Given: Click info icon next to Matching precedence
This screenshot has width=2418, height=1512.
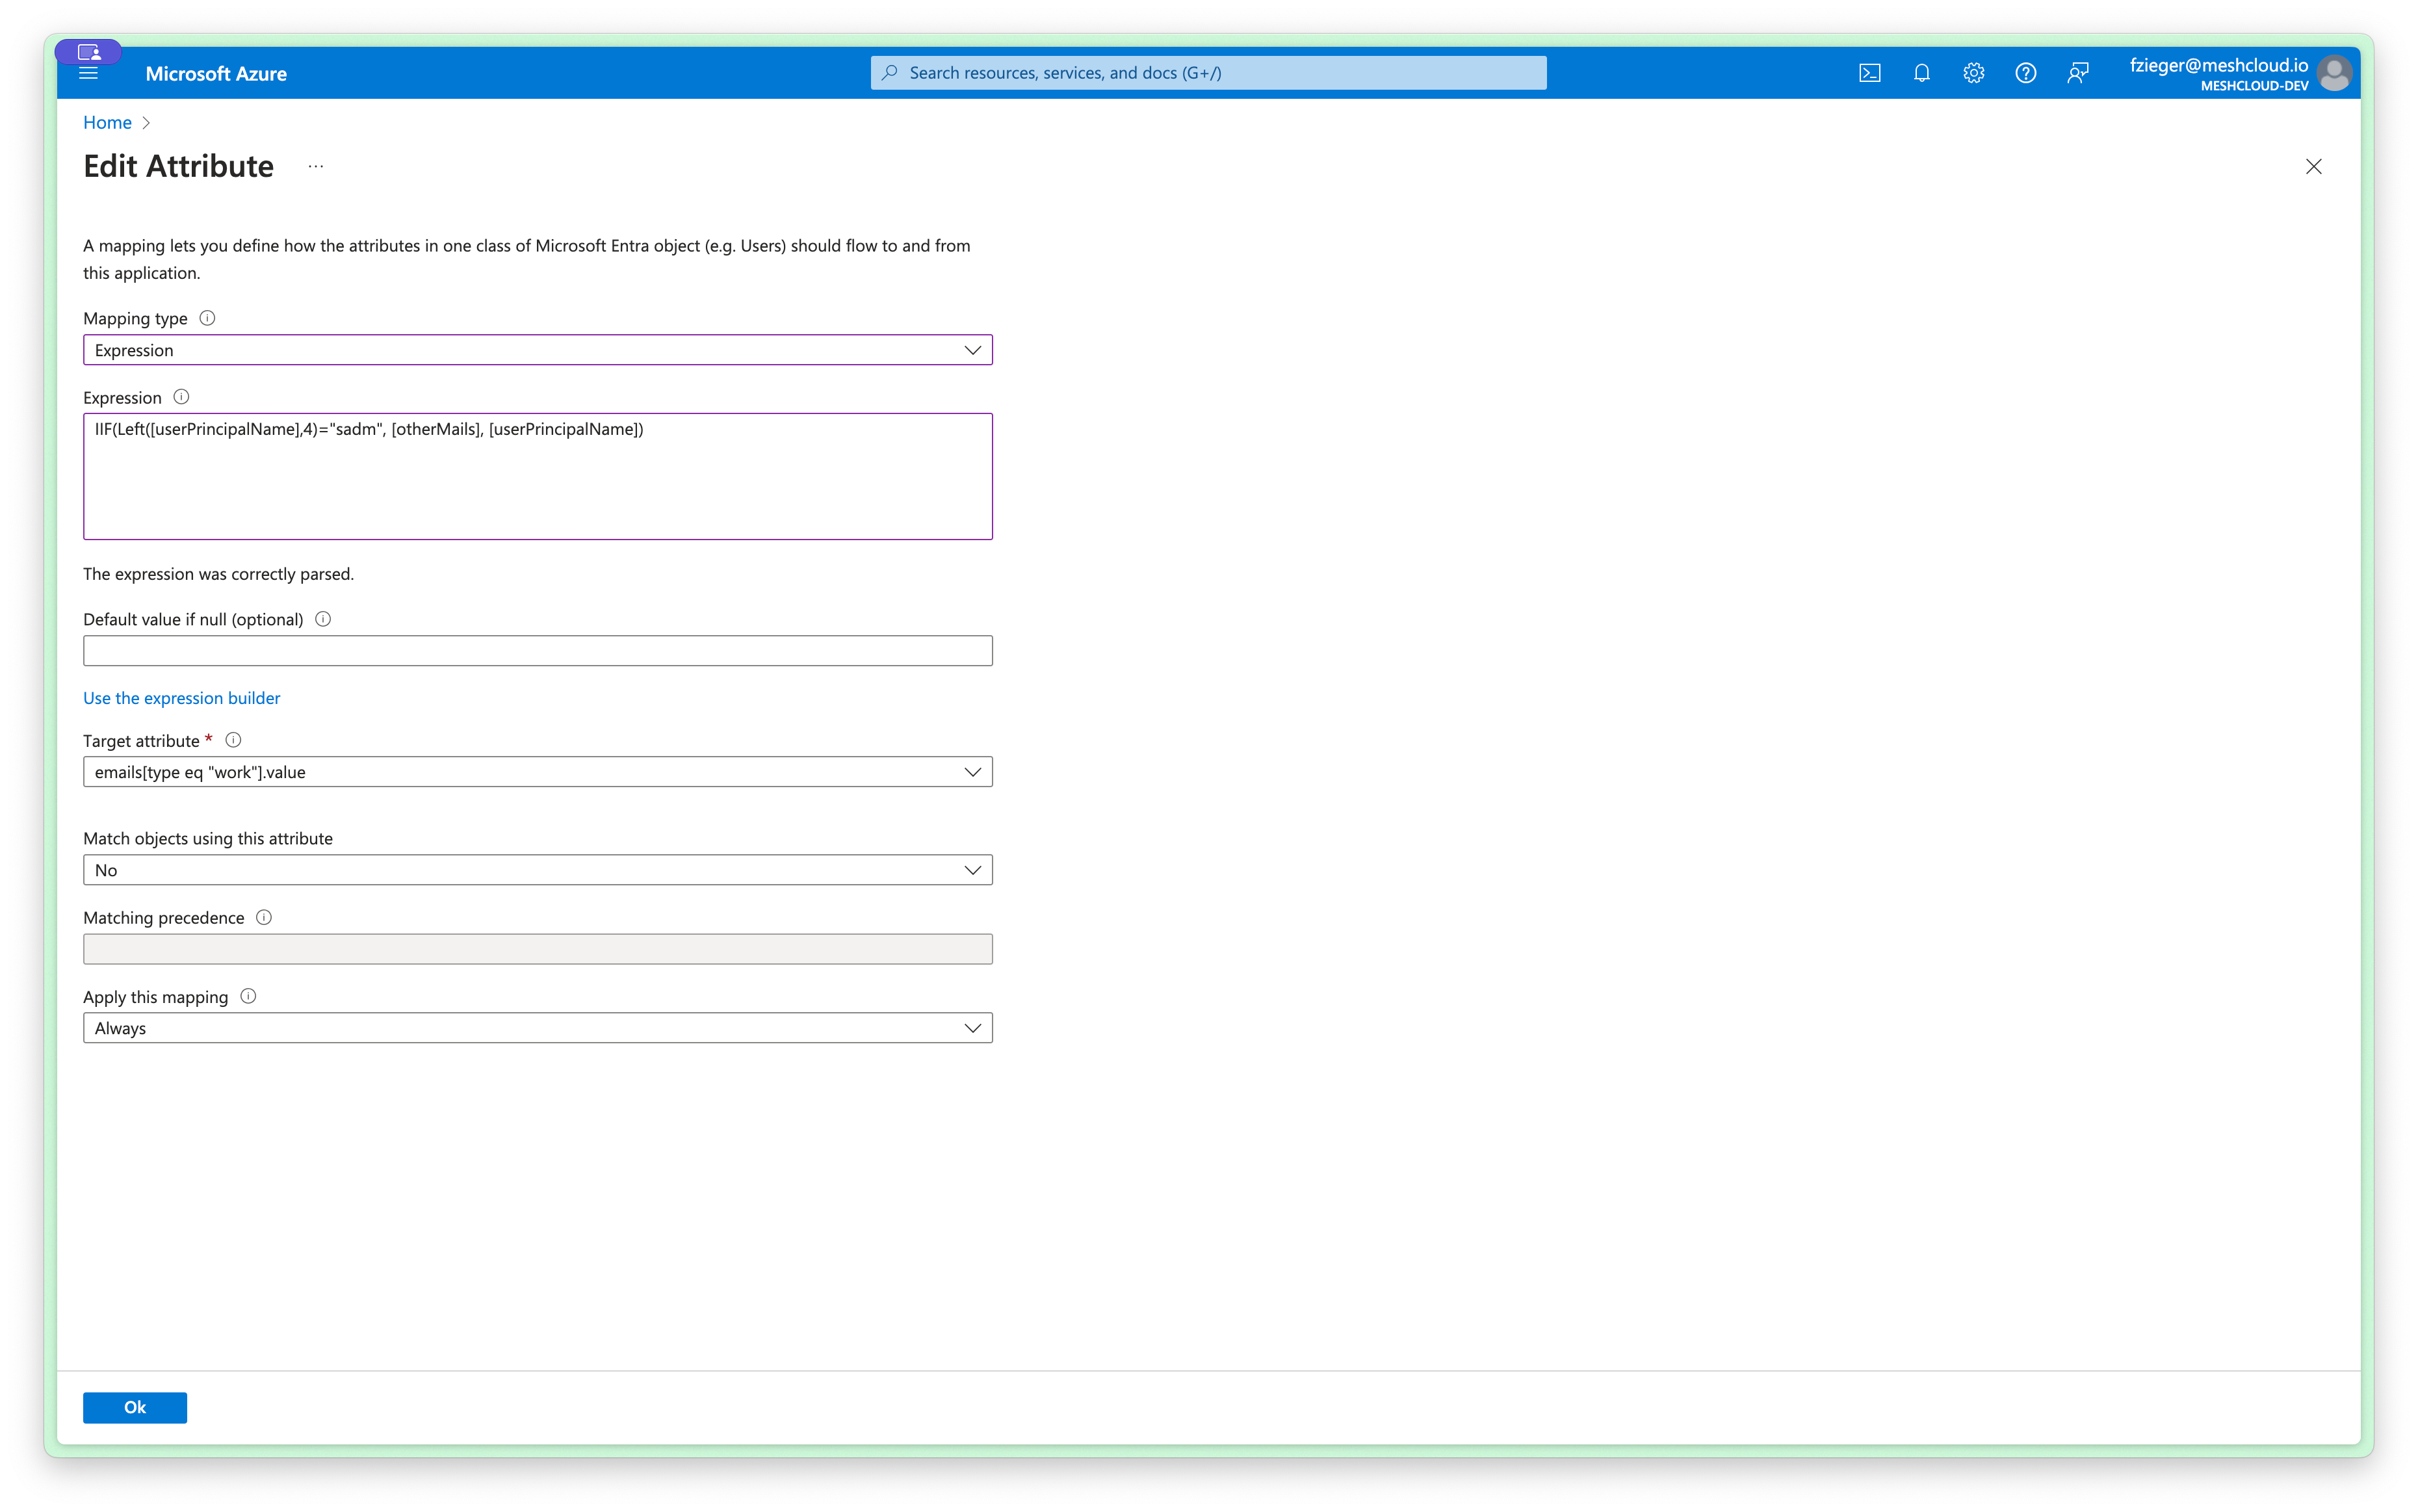Looking at the screenshot, I should click(264, 917).
